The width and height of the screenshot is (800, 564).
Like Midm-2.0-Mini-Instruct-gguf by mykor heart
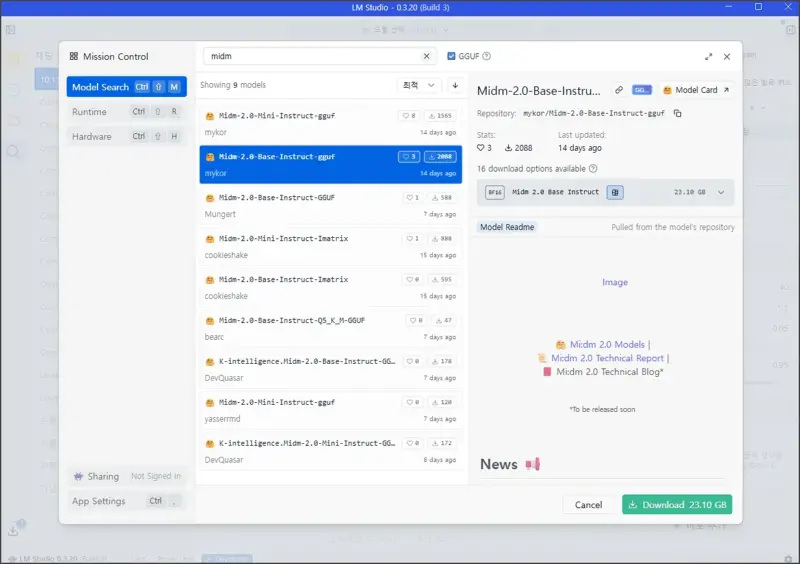click(x=409, y=116)
